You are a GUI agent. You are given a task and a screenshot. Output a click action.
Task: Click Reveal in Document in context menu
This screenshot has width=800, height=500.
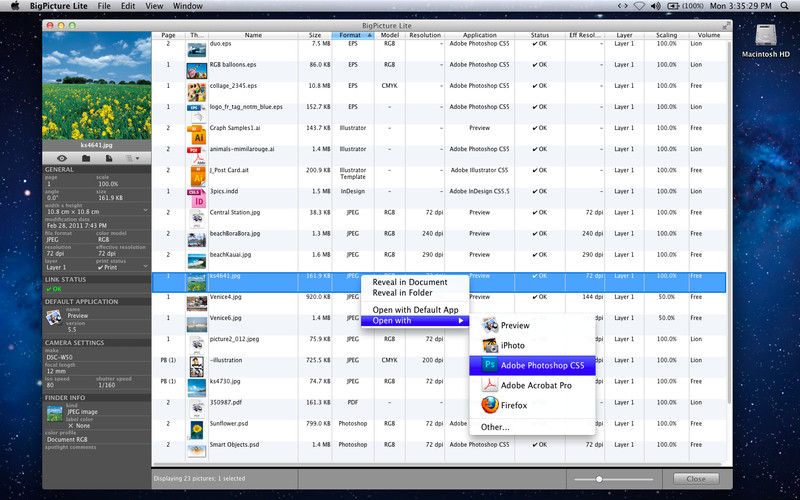pos(415,282)
